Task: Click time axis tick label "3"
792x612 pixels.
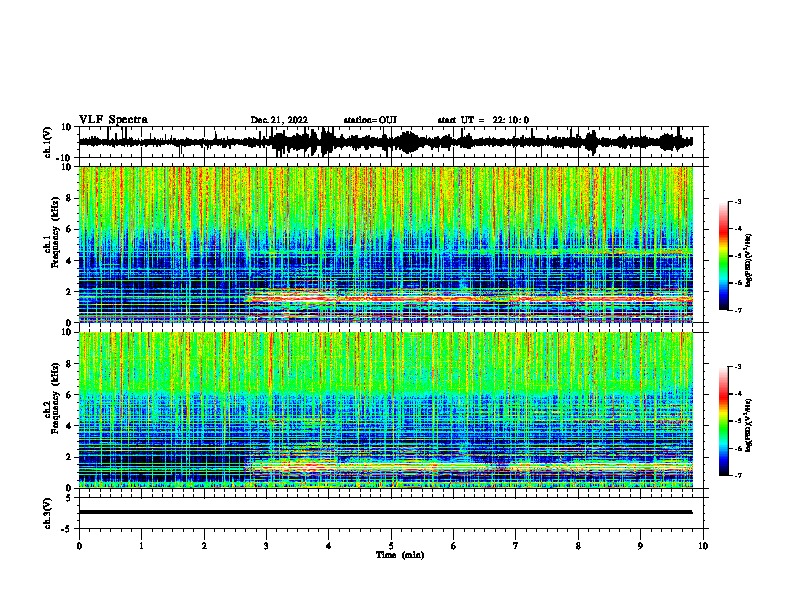Action: click(x=266, y=546)
